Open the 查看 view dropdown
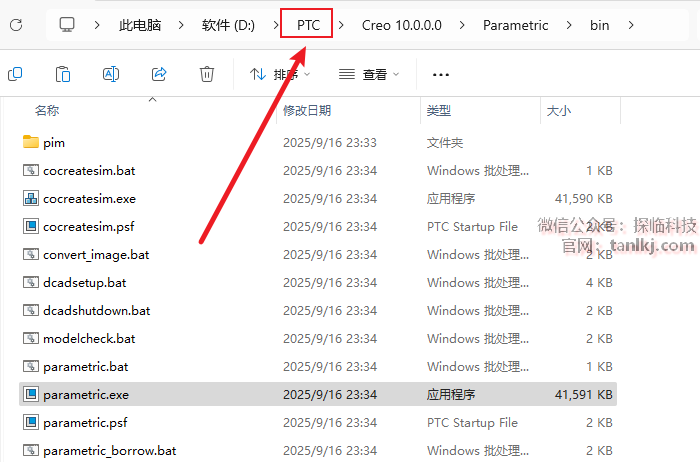Viewport: 700px width, 462px height. click(369, 74)
